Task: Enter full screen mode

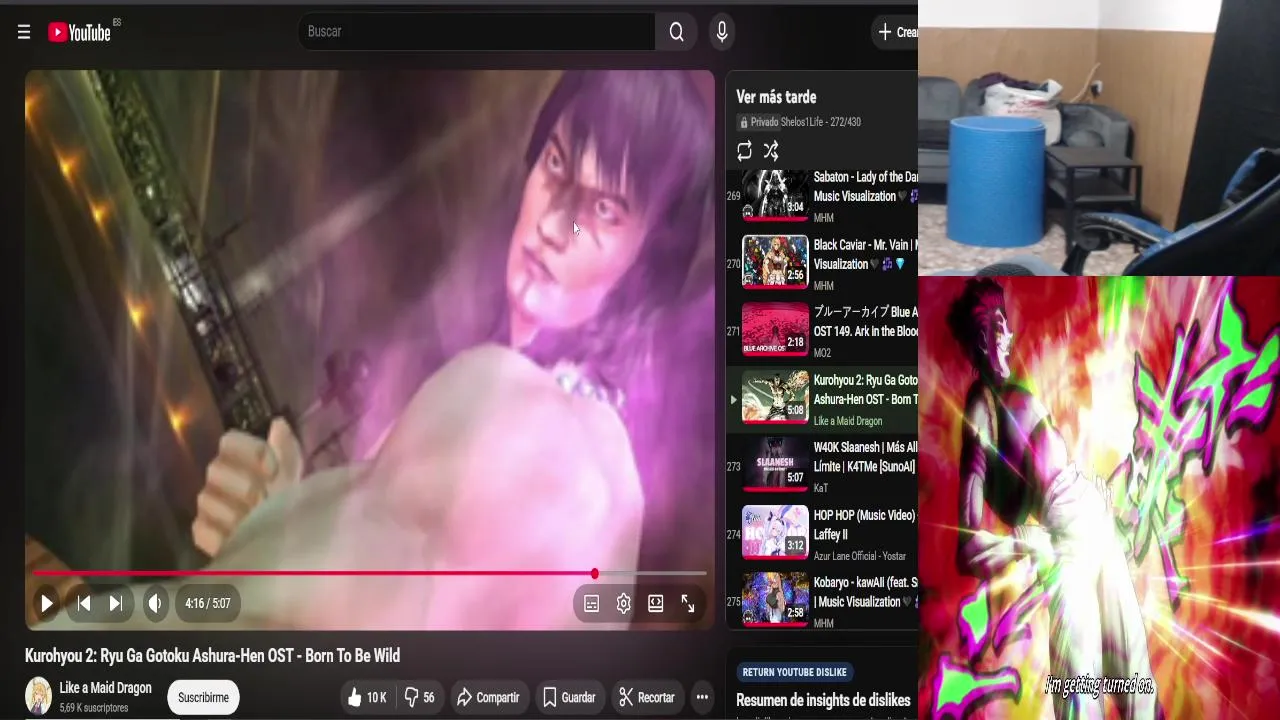Action: (688, 604)
